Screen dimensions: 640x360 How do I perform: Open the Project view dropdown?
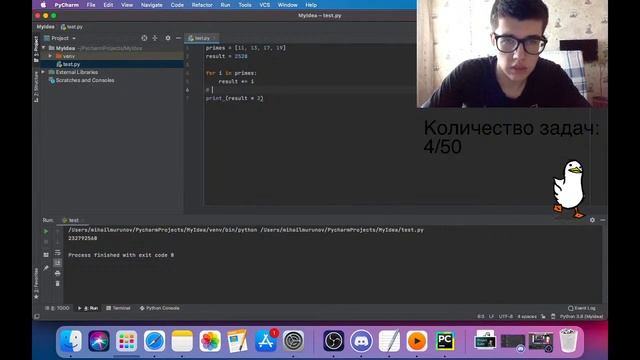click(60, 38)
